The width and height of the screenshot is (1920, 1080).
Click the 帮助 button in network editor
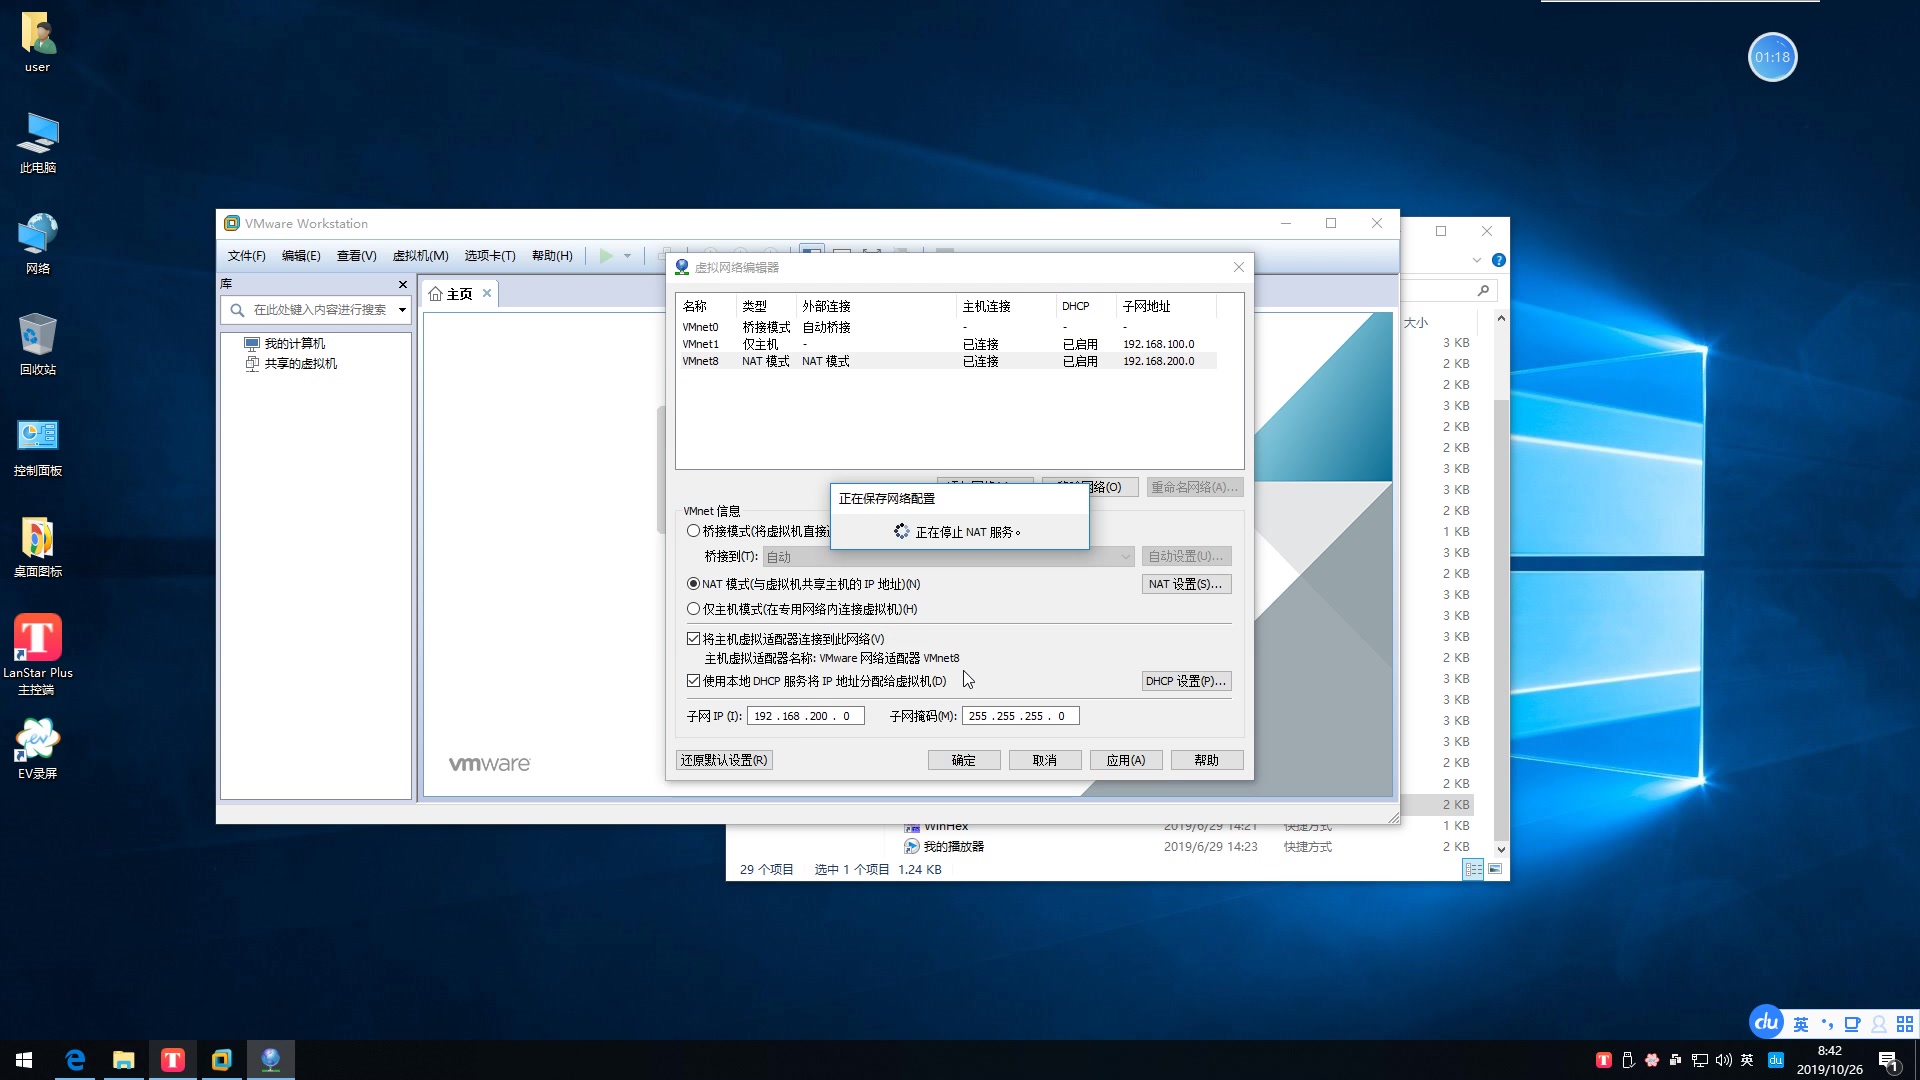(x=1207, y=761)
